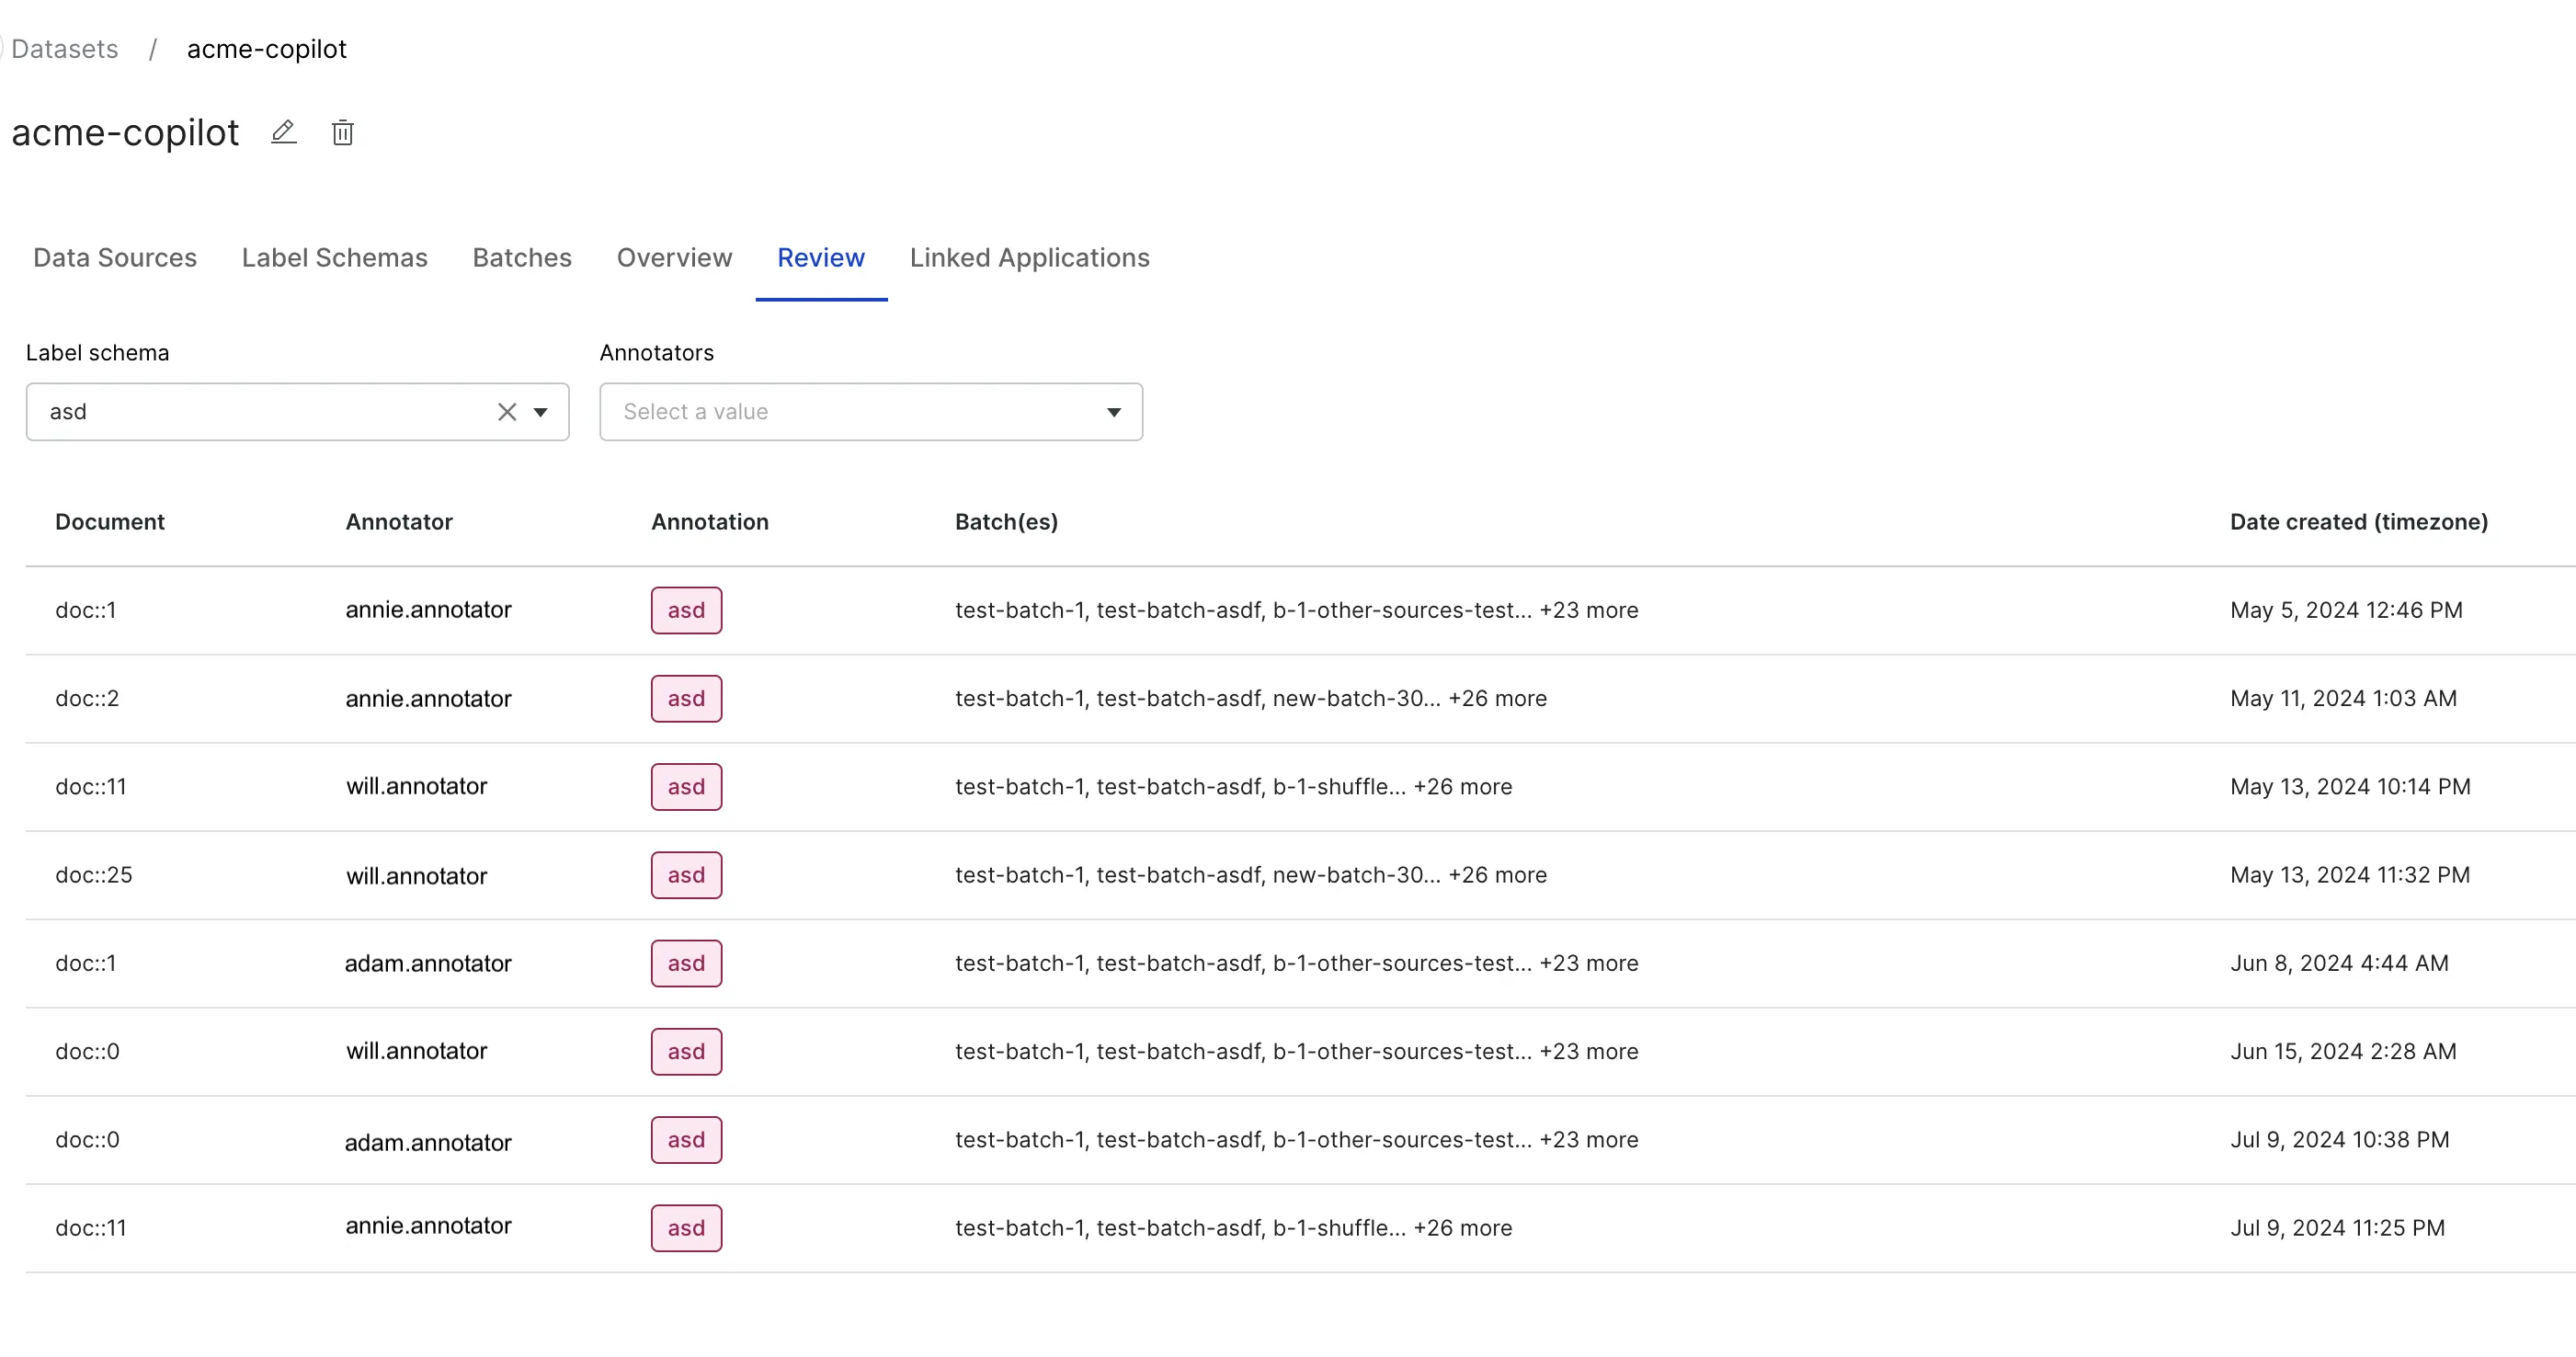Click the clear X icon on label schema field
Viewport: 2576px width, 1357px height.
pos(505,411)
